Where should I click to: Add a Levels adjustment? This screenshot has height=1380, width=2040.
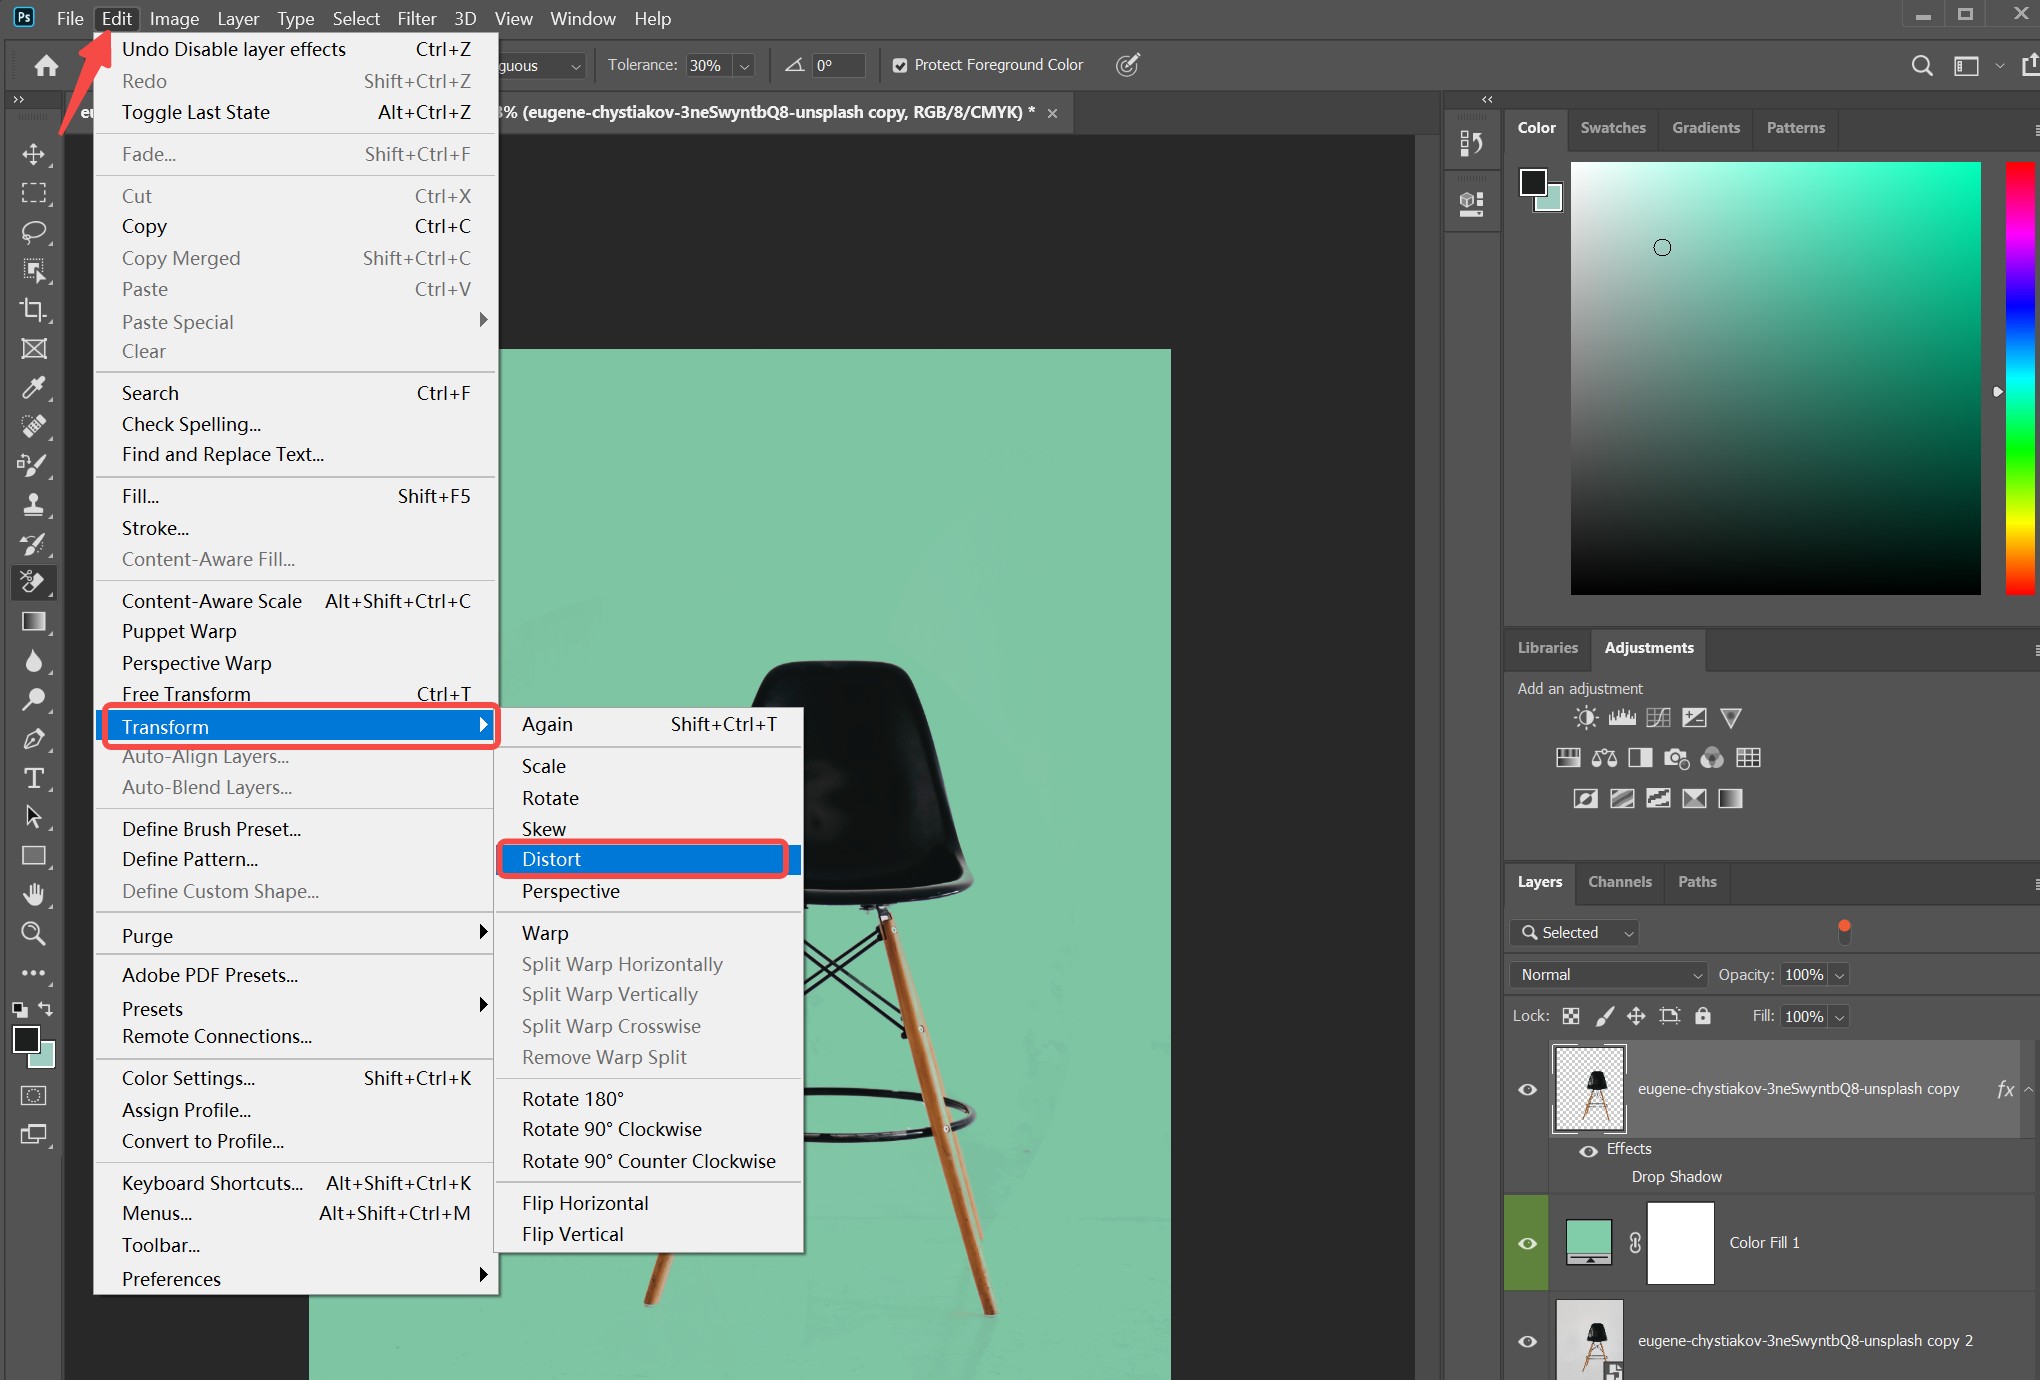point(1622,718)
